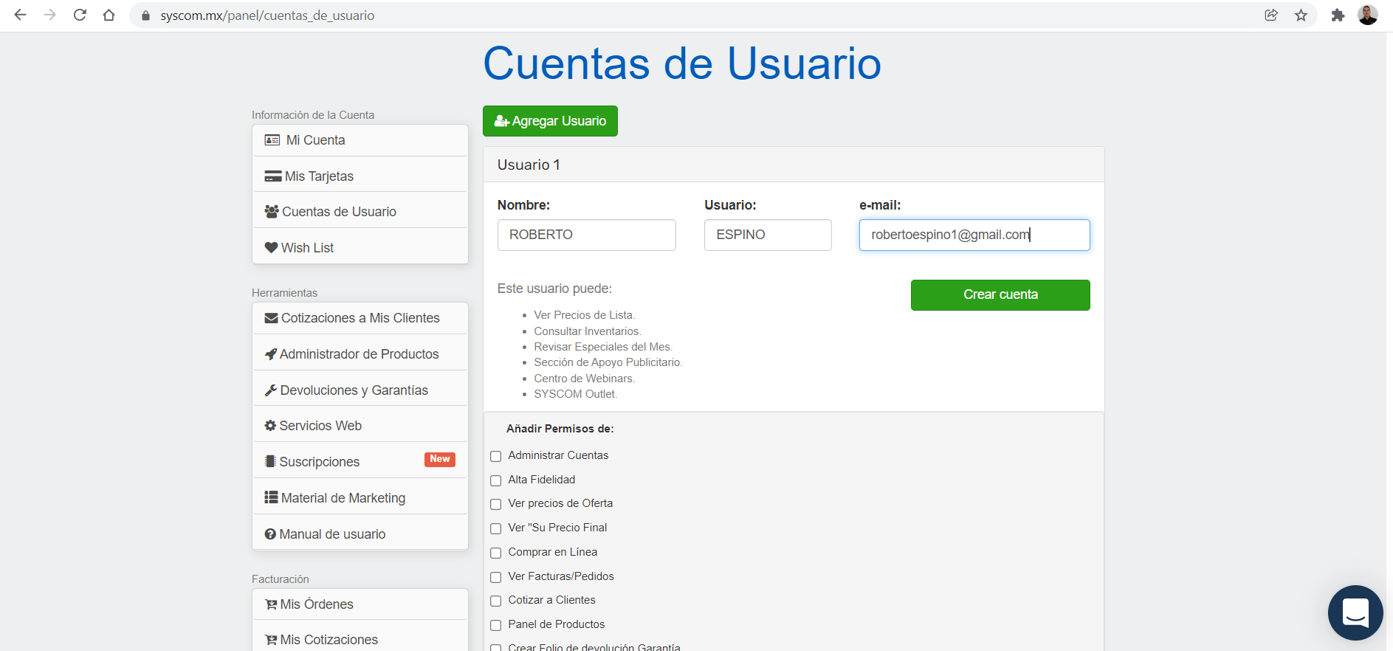Screen dimensions: 1393x651
Task: Select Mis Tarjetas menu item
Action: point(360,176)
